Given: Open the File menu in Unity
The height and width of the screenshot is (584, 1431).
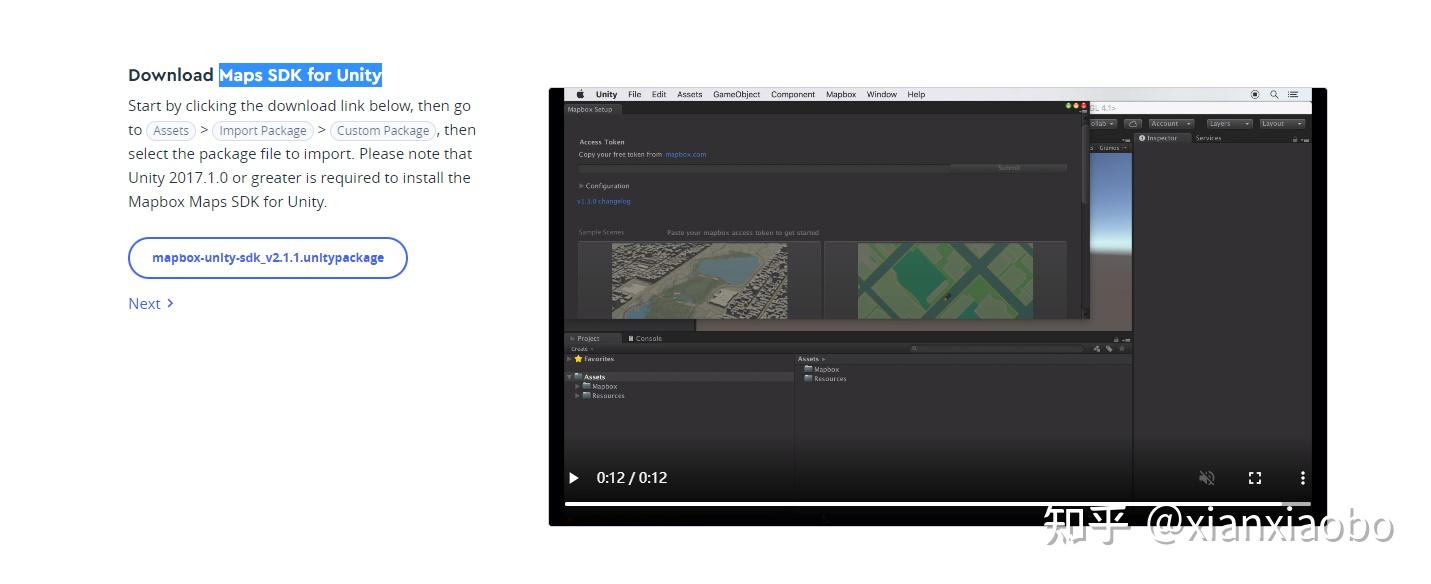Looking at the screenshot, I should (x=634, y=95).
